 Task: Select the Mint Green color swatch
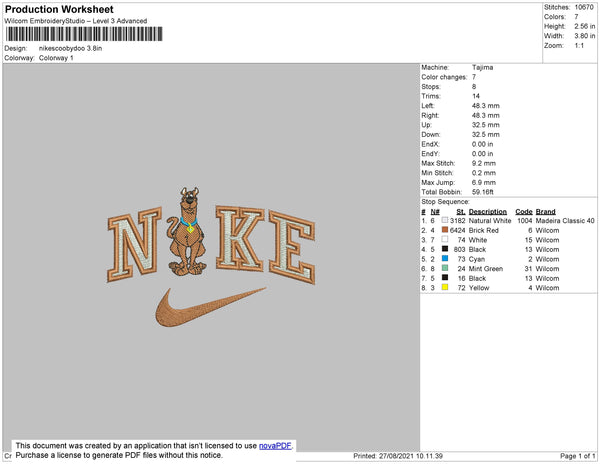445,268
